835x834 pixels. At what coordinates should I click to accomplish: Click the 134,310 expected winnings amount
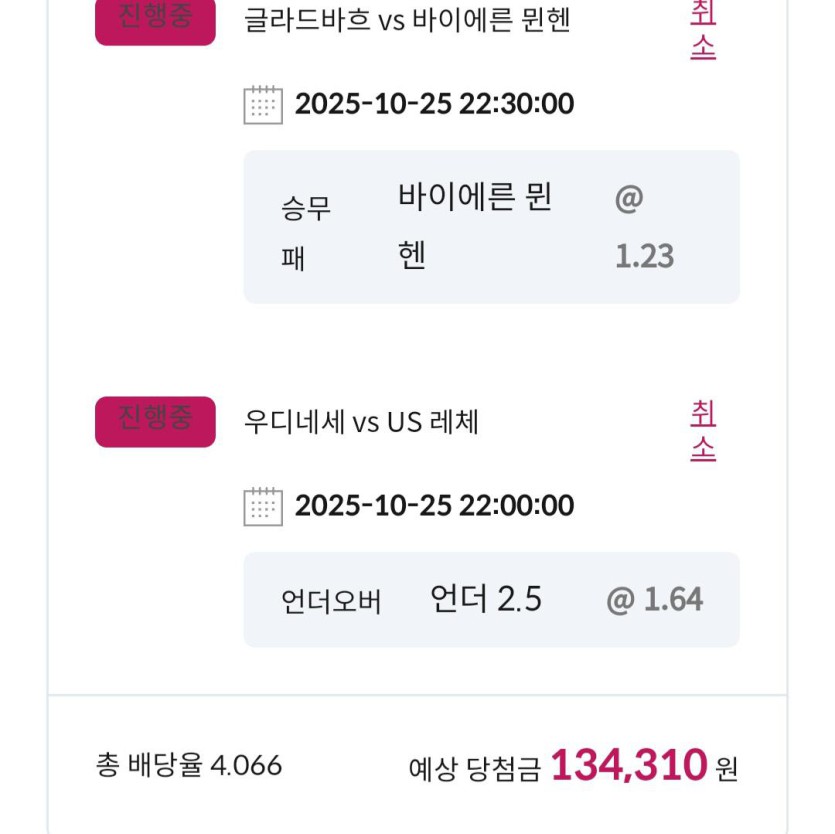(x=629, y=766)
